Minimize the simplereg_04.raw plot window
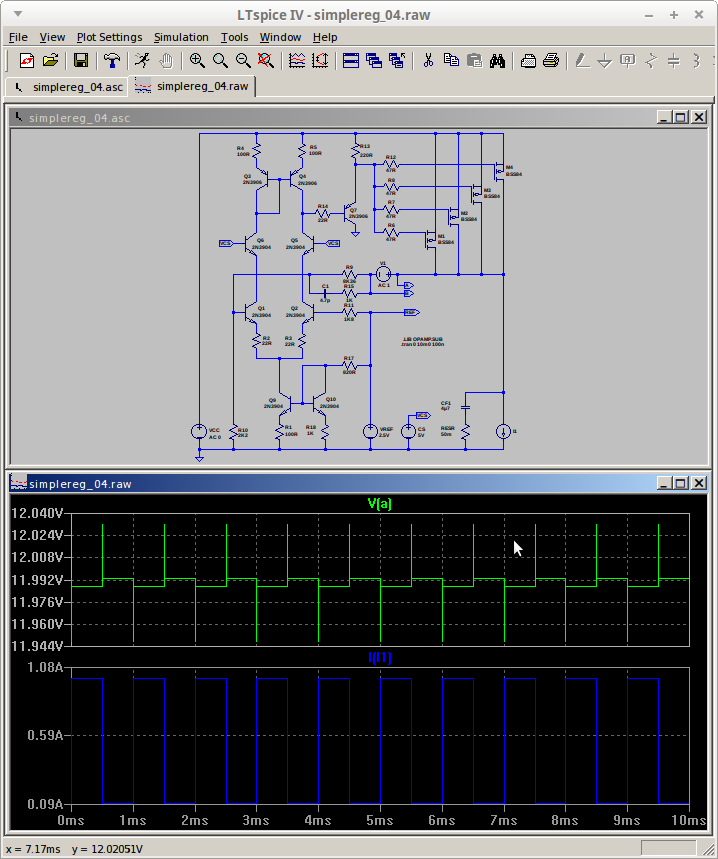 click(664, 483)
